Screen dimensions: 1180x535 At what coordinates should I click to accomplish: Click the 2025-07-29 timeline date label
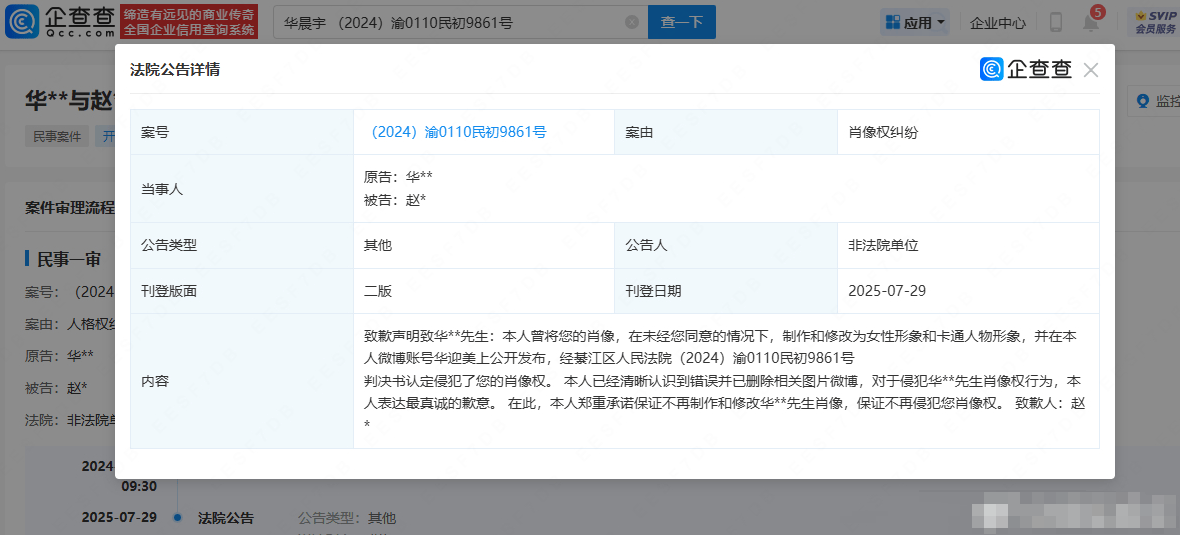click(119, 517)
